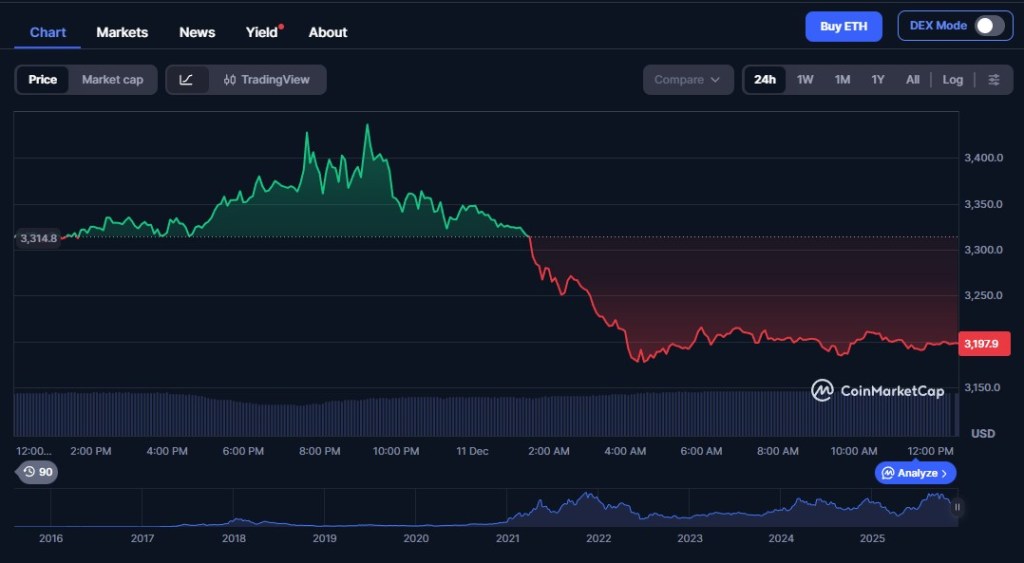Select the 1W time range

point(805,80)
